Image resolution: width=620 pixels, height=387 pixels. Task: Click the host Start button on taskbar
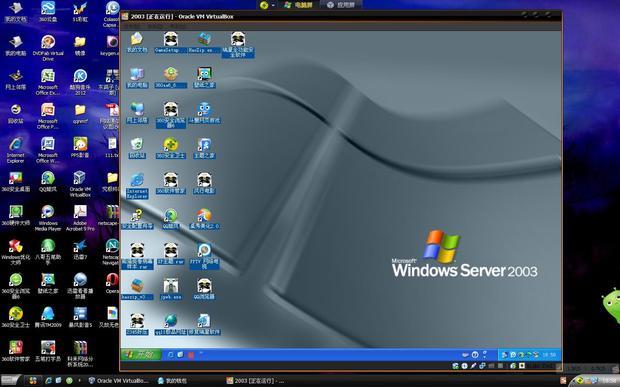tap(9, 380)
